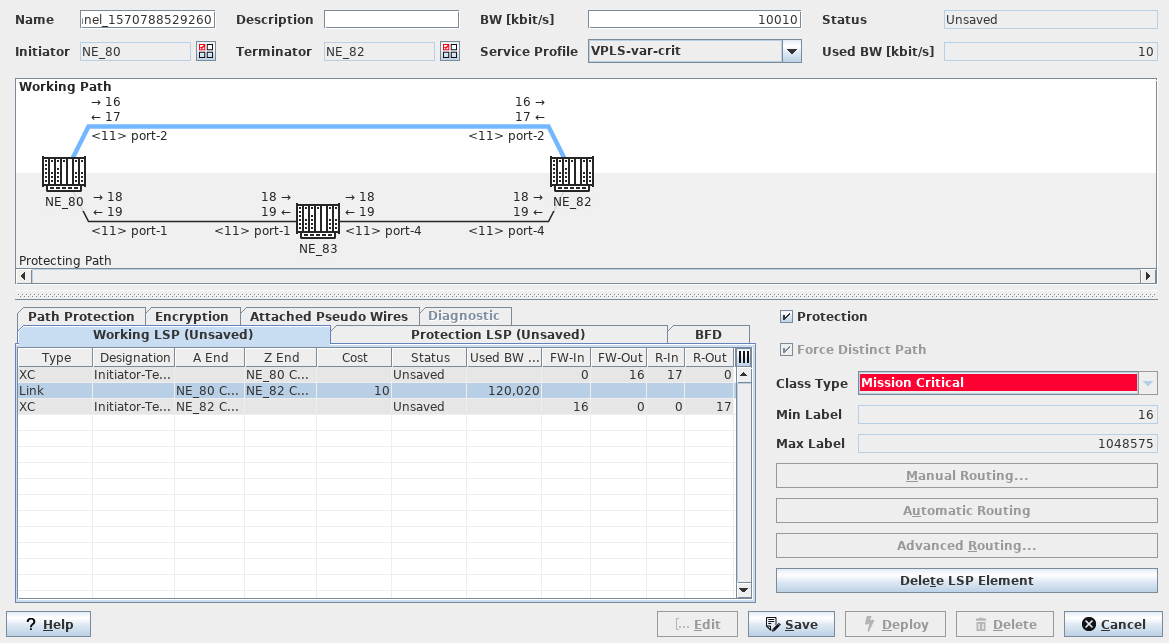Toggle the Protection checkbox

coord(786,317)
